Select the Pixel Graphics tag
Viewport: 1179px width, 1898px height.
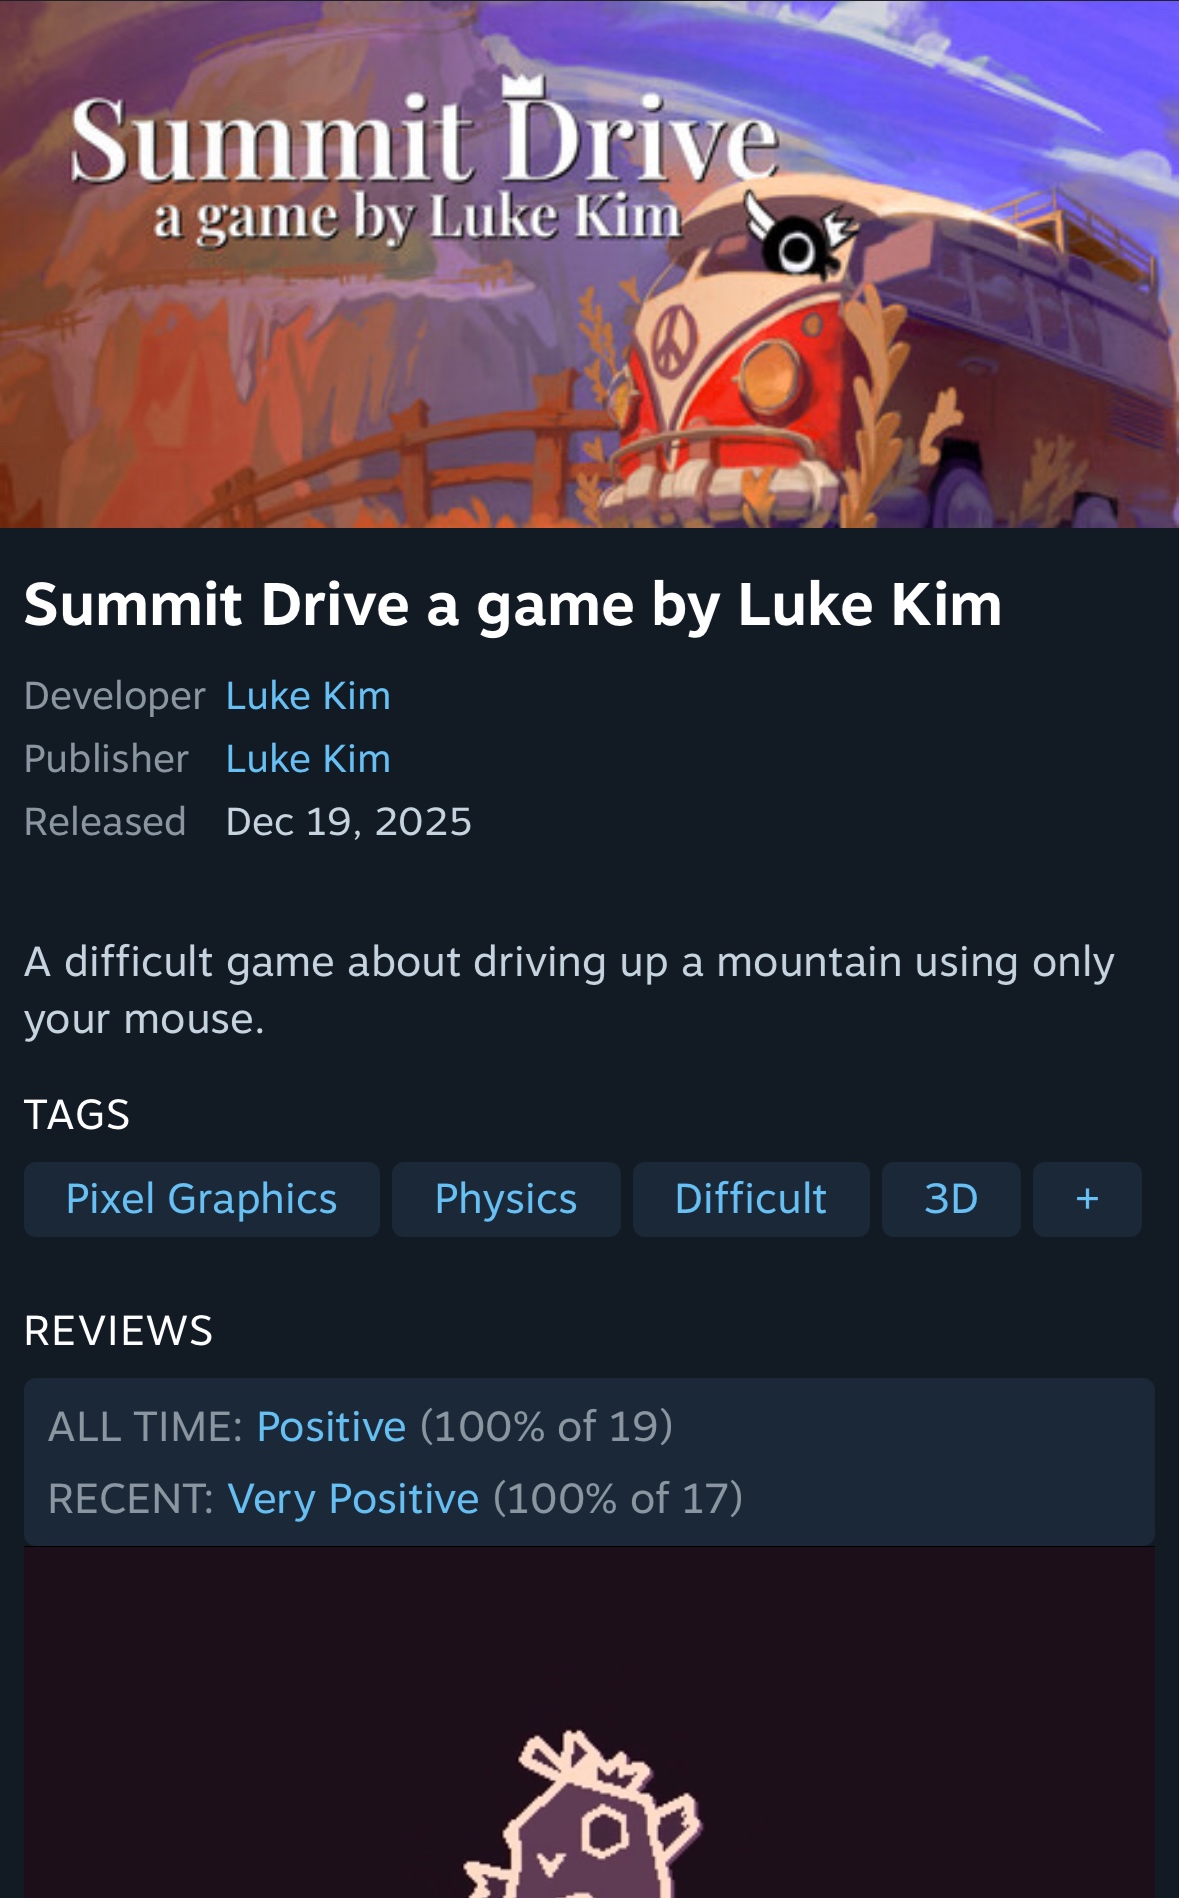202,1199
